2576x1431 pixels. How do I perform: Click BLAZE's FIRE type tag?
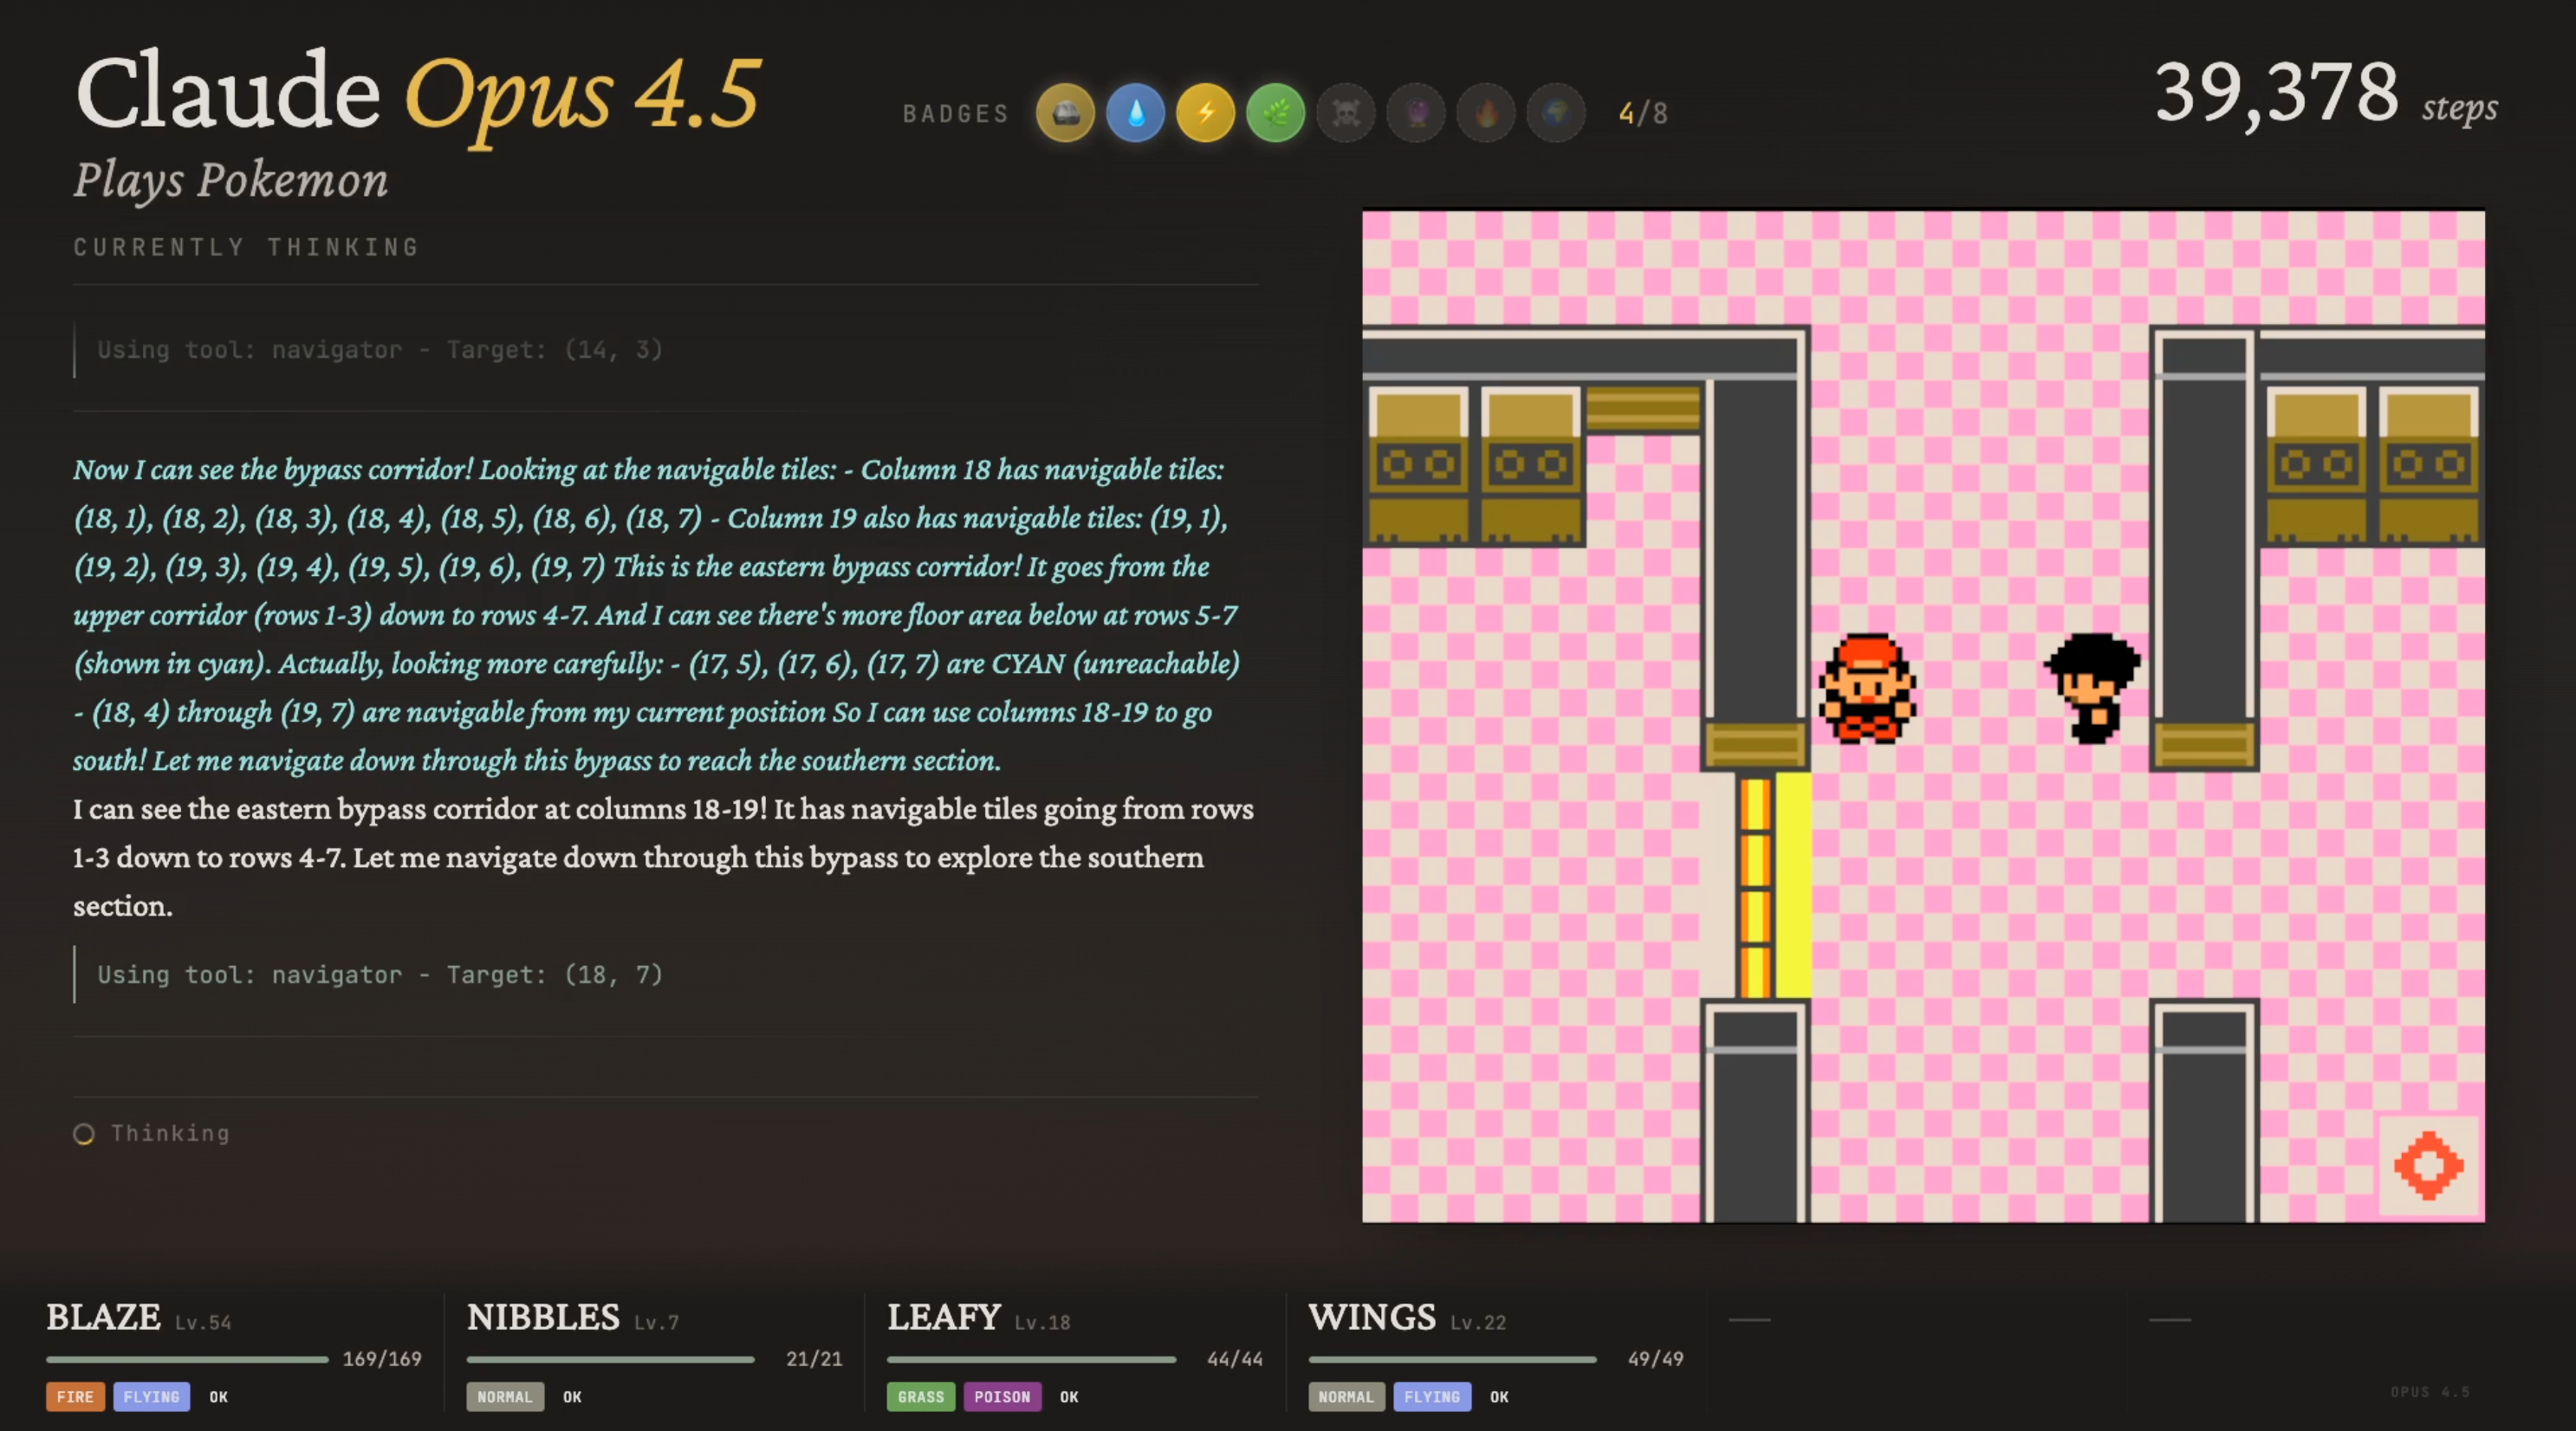[x=75, y=1397]
